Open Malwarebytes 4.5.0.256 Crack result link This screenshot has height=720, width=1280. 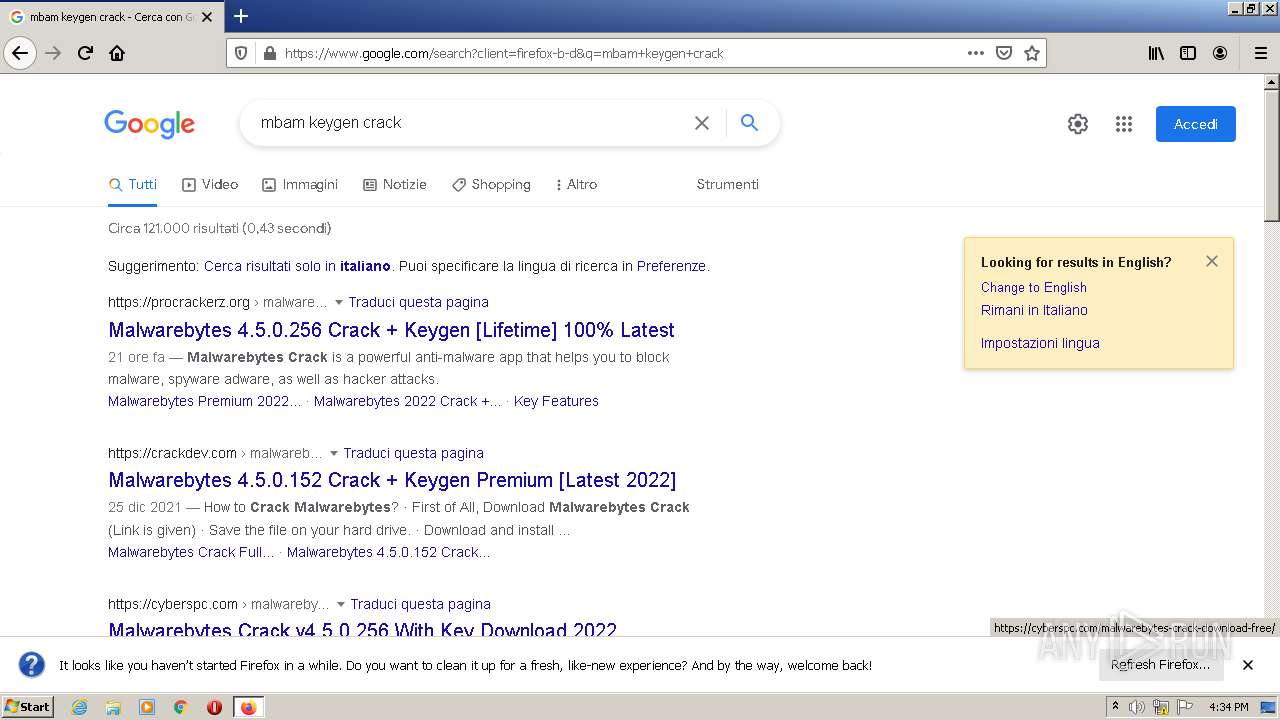coord(391,330)
